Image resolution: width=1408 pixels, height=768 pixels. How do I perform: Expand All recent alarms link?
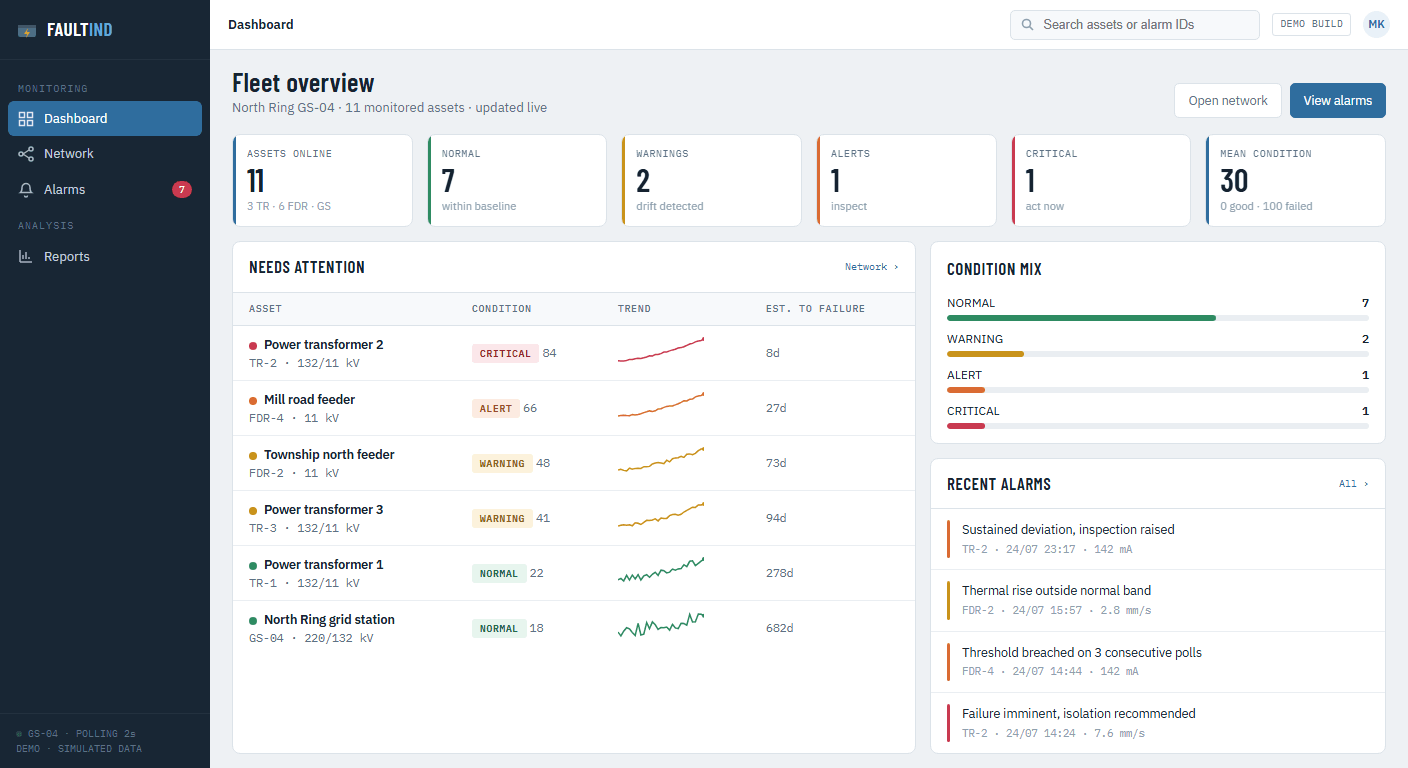(x=1354, y=484)
